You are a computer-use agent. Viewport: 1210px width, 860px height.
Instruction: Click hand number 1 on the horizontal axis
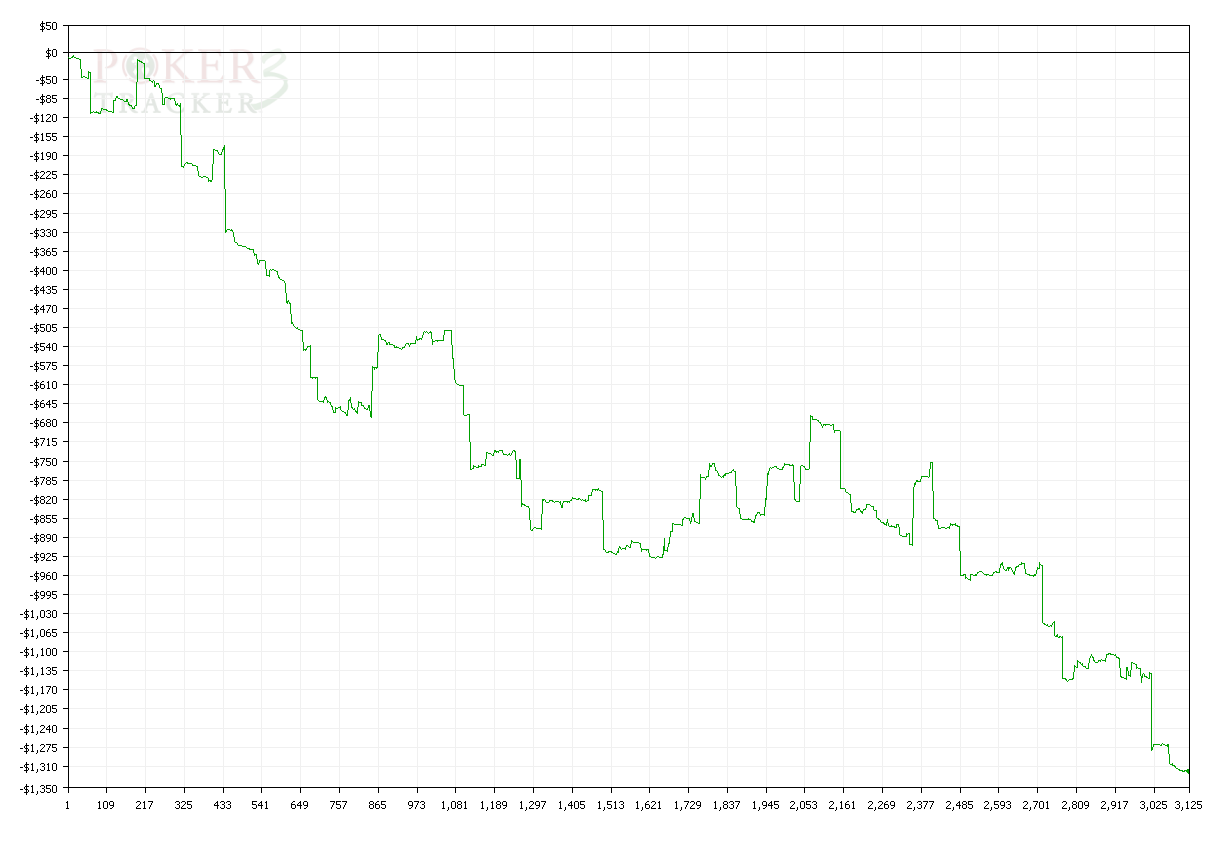[x=67, y=804]
